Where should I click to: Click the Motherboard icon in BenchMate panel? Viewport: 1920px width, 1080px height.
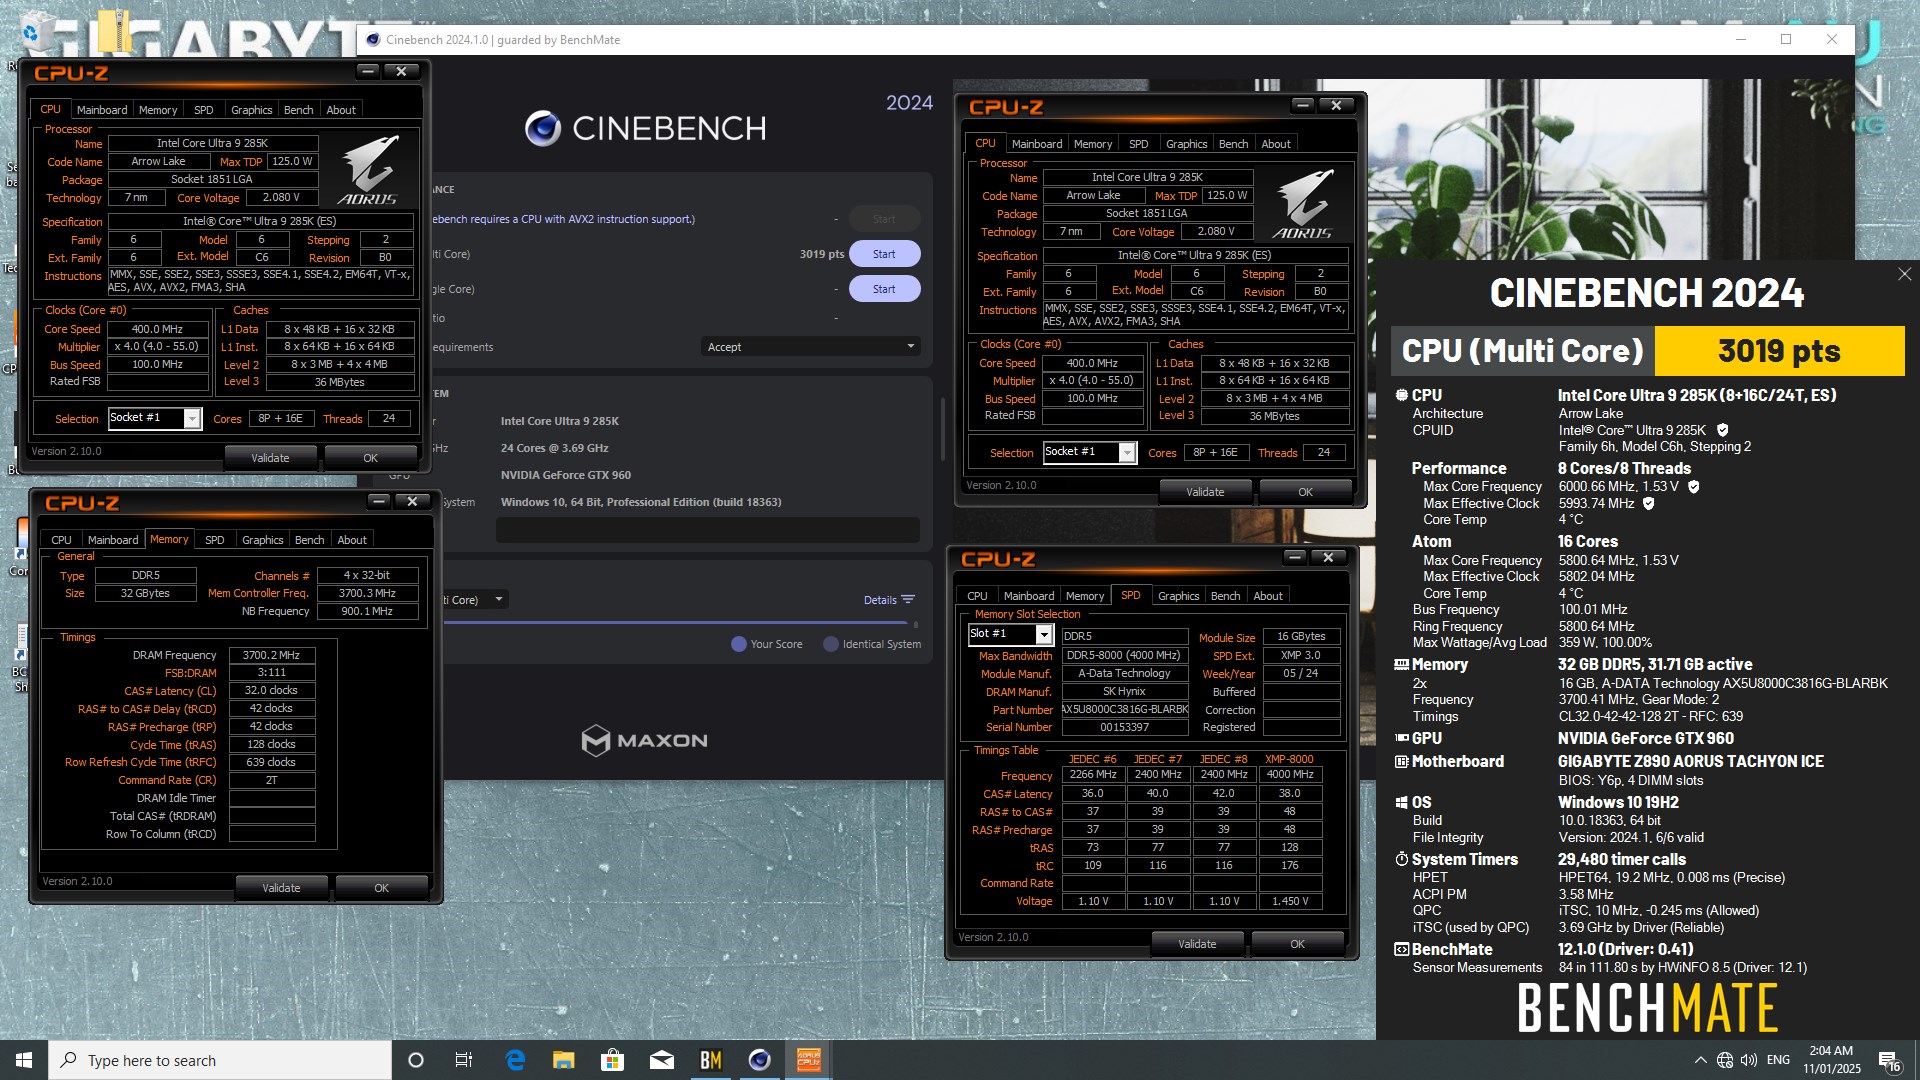pyautogui.click(x=1402, y=761)
